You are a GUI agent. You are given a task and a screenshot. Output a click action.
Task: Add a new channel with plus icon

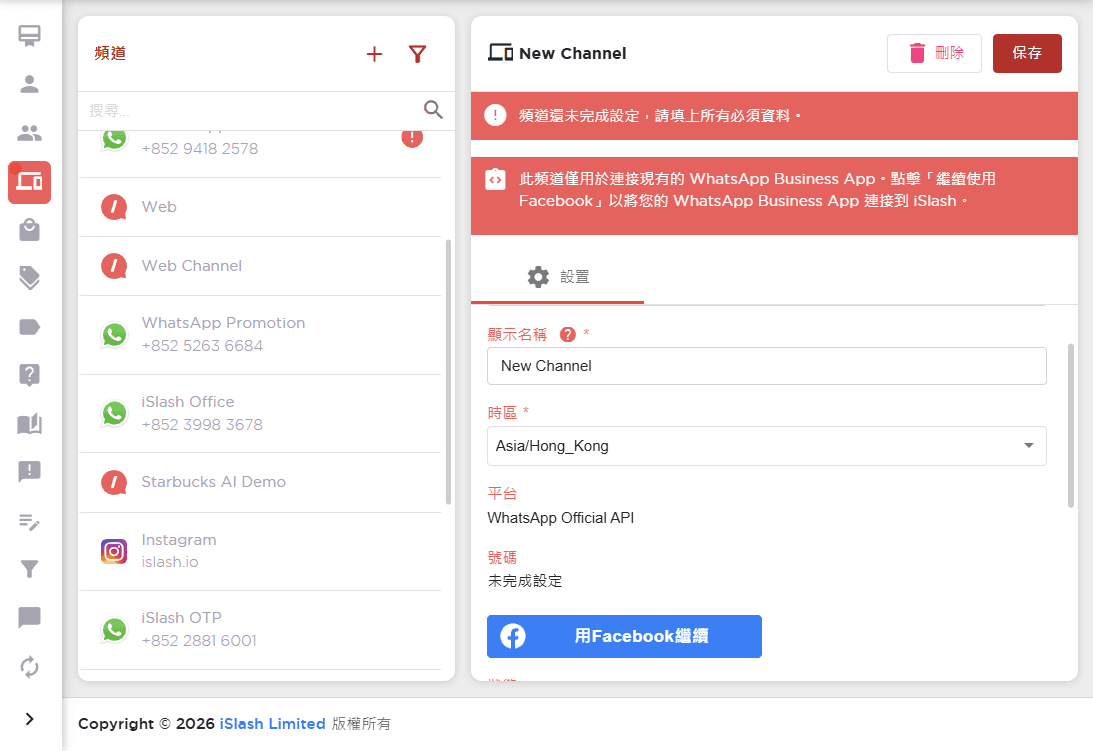374,54
